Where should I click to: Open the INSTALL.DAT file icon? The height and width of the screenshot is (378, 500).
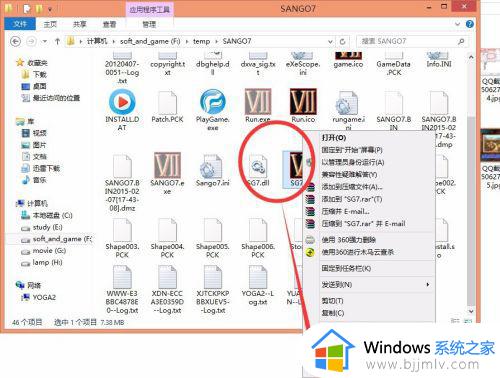click(x=122, y=102)
